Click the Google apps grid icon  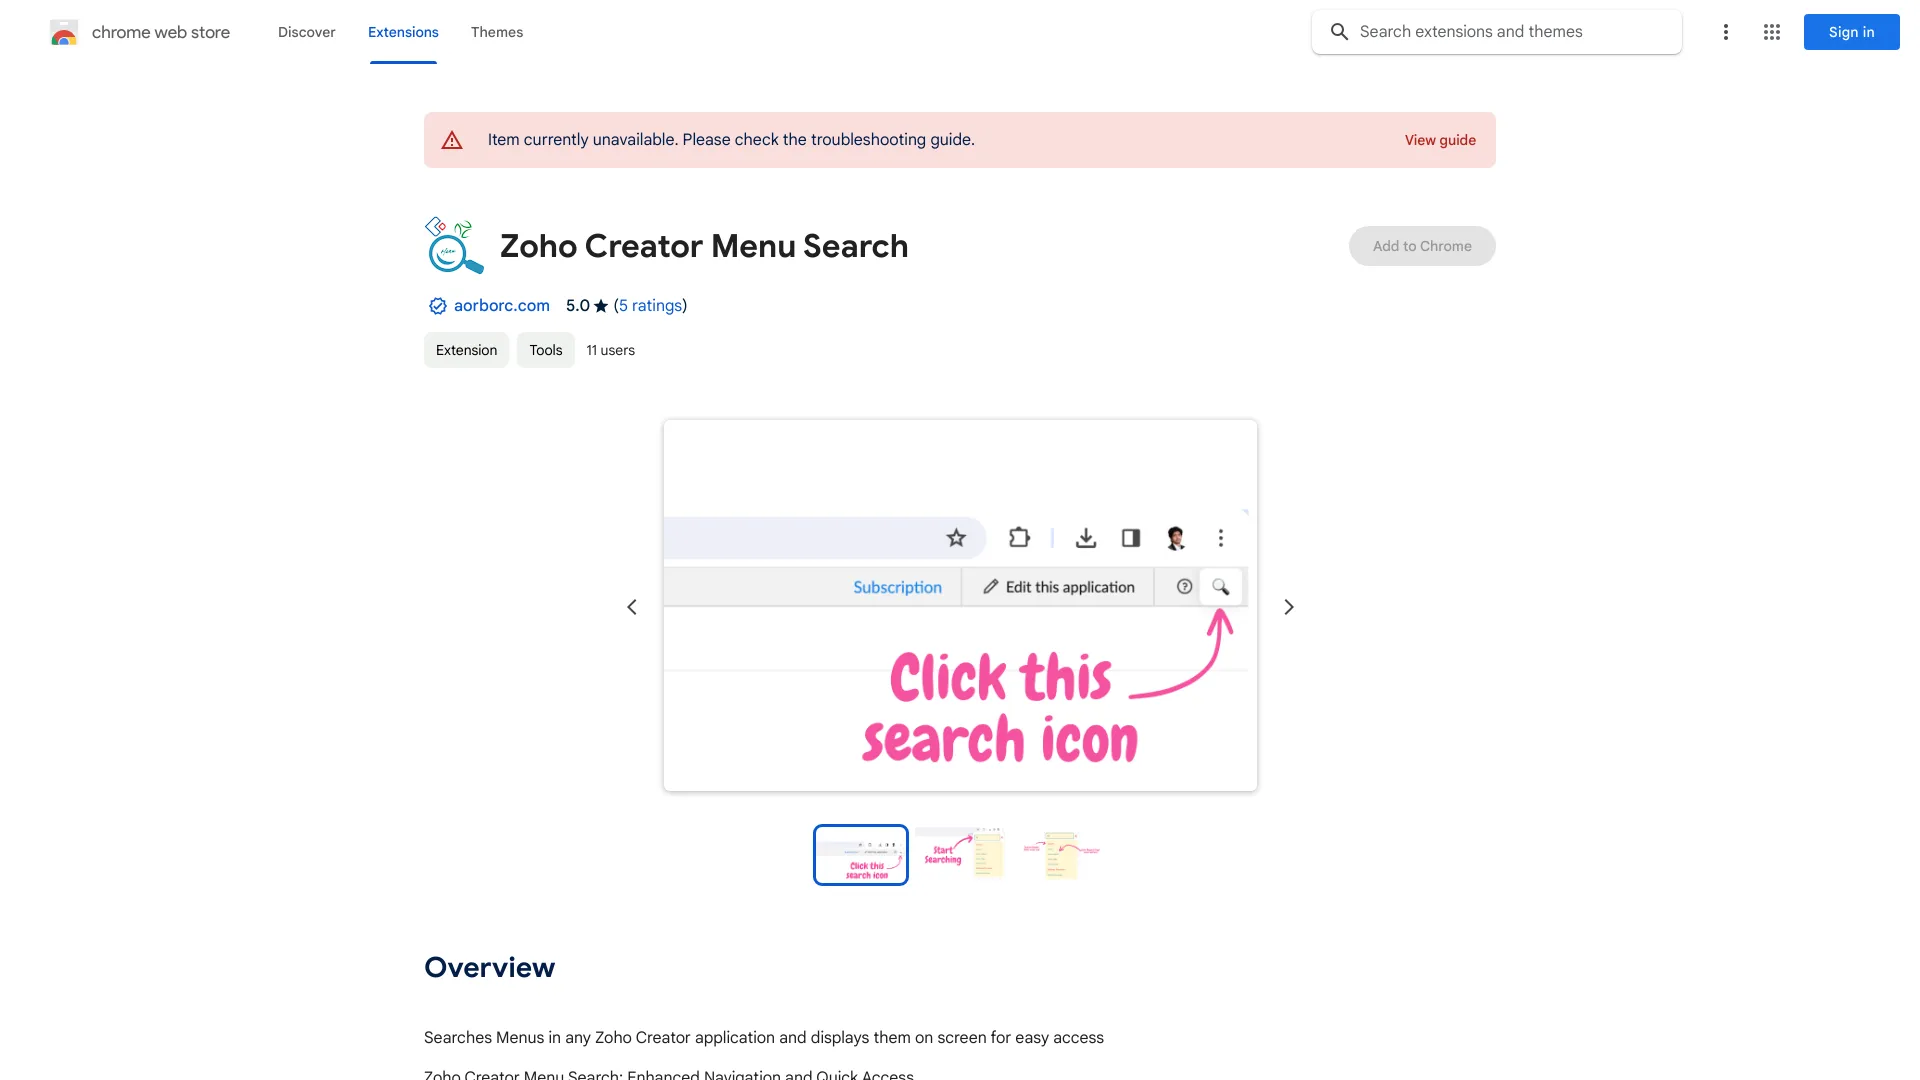click(1772, 32)
